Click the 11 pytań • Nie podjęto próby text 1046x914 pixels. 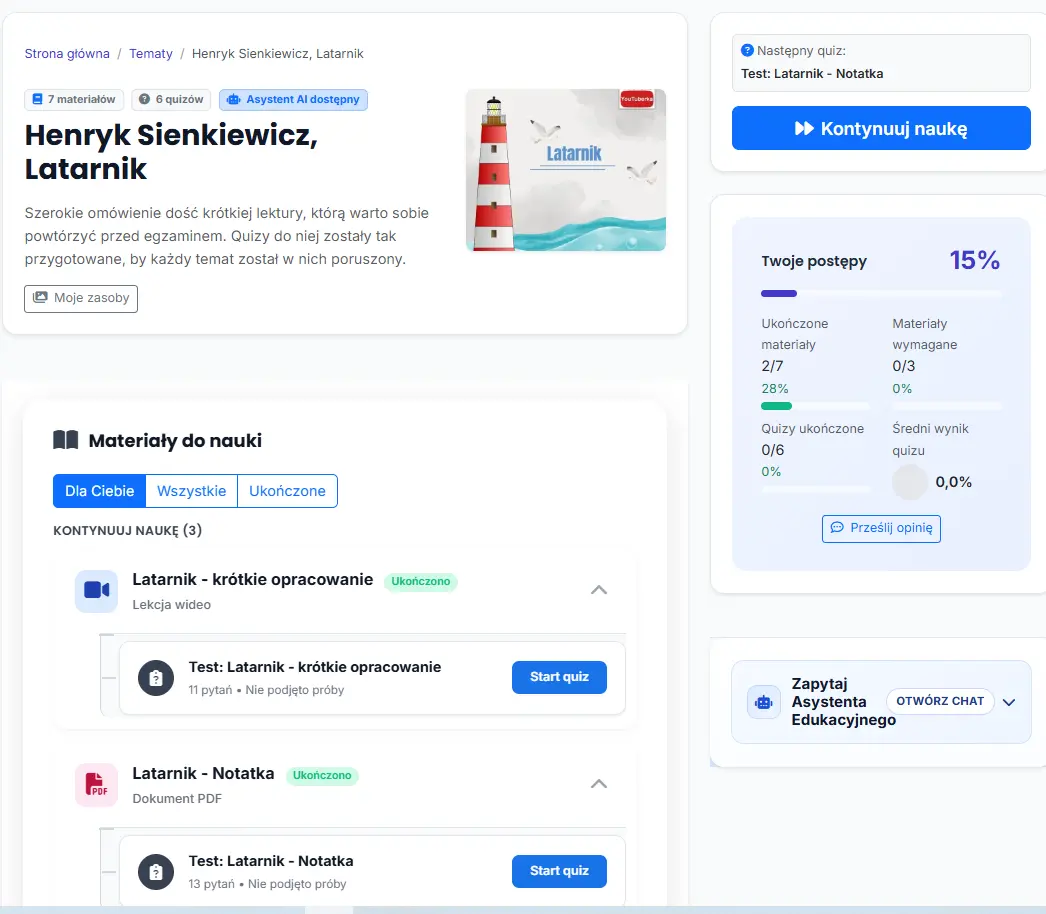(266, 690)
